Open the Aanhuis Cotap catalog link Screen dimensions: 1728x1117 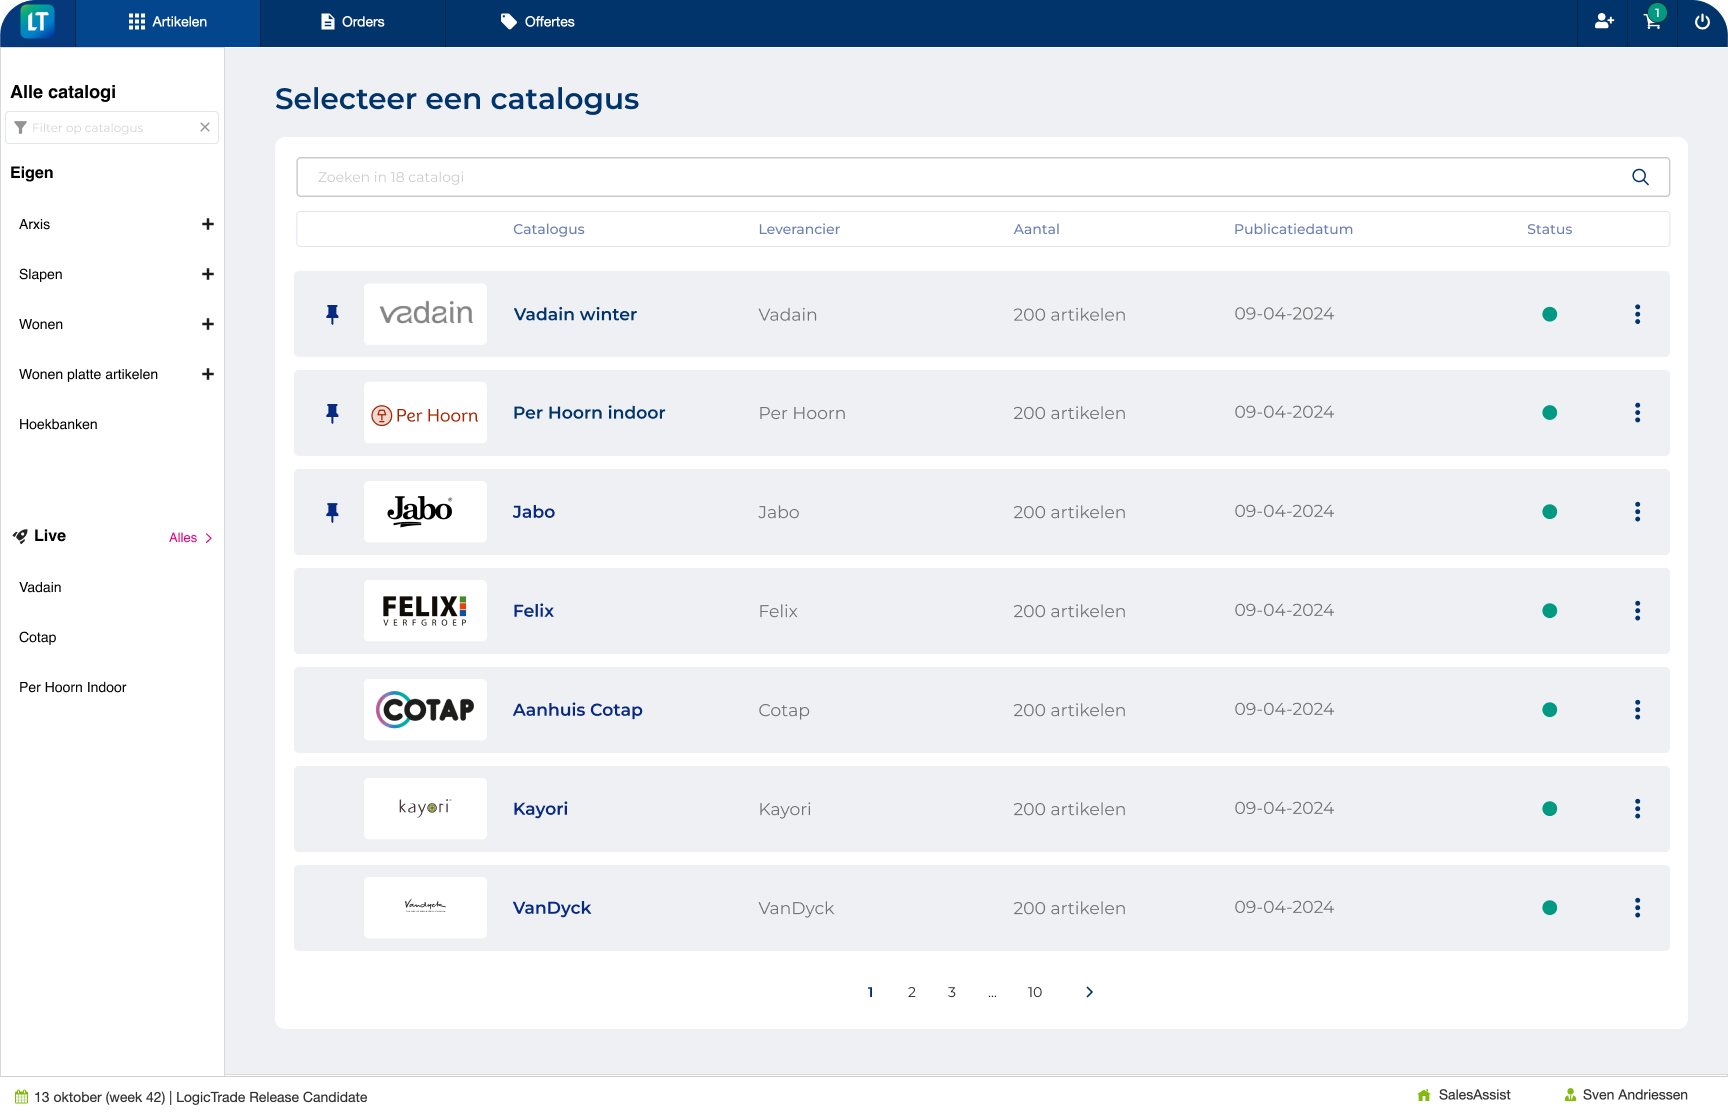[x=577, y=710]
